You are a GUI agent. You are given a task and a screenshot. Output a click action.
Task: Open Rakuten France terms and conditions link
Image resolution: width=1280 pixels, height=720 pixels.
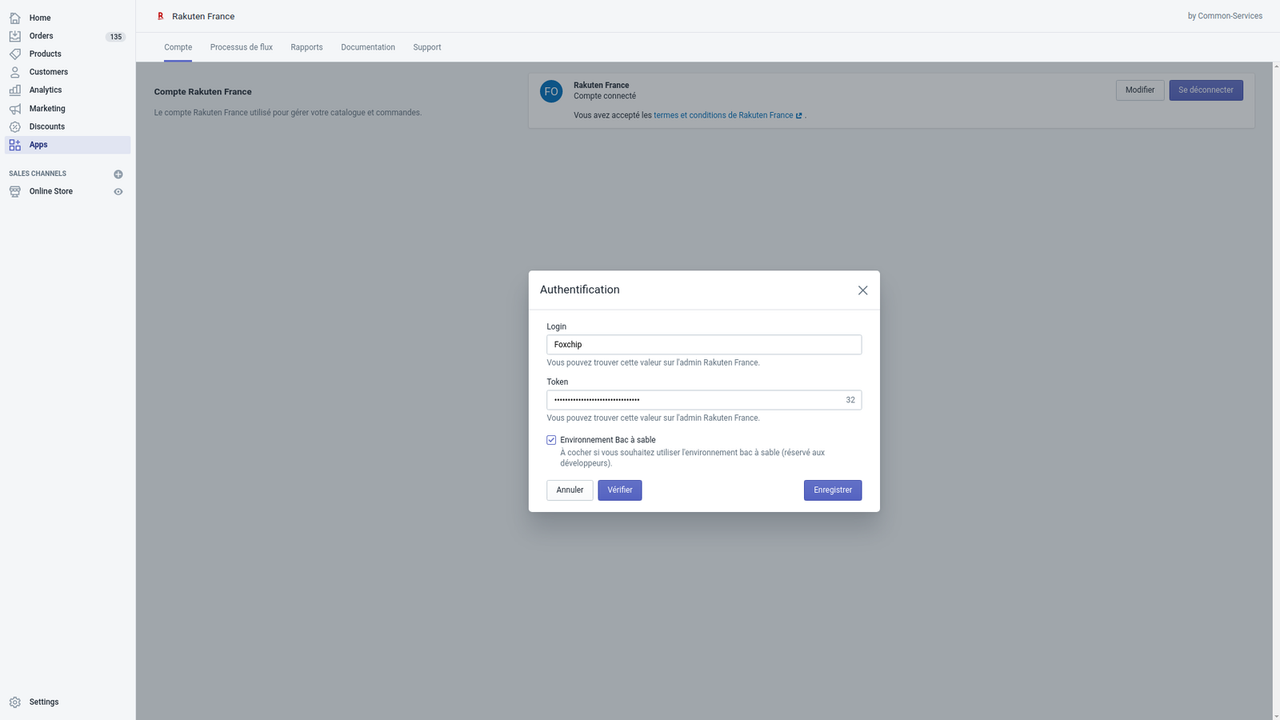[x=723, y=115]
